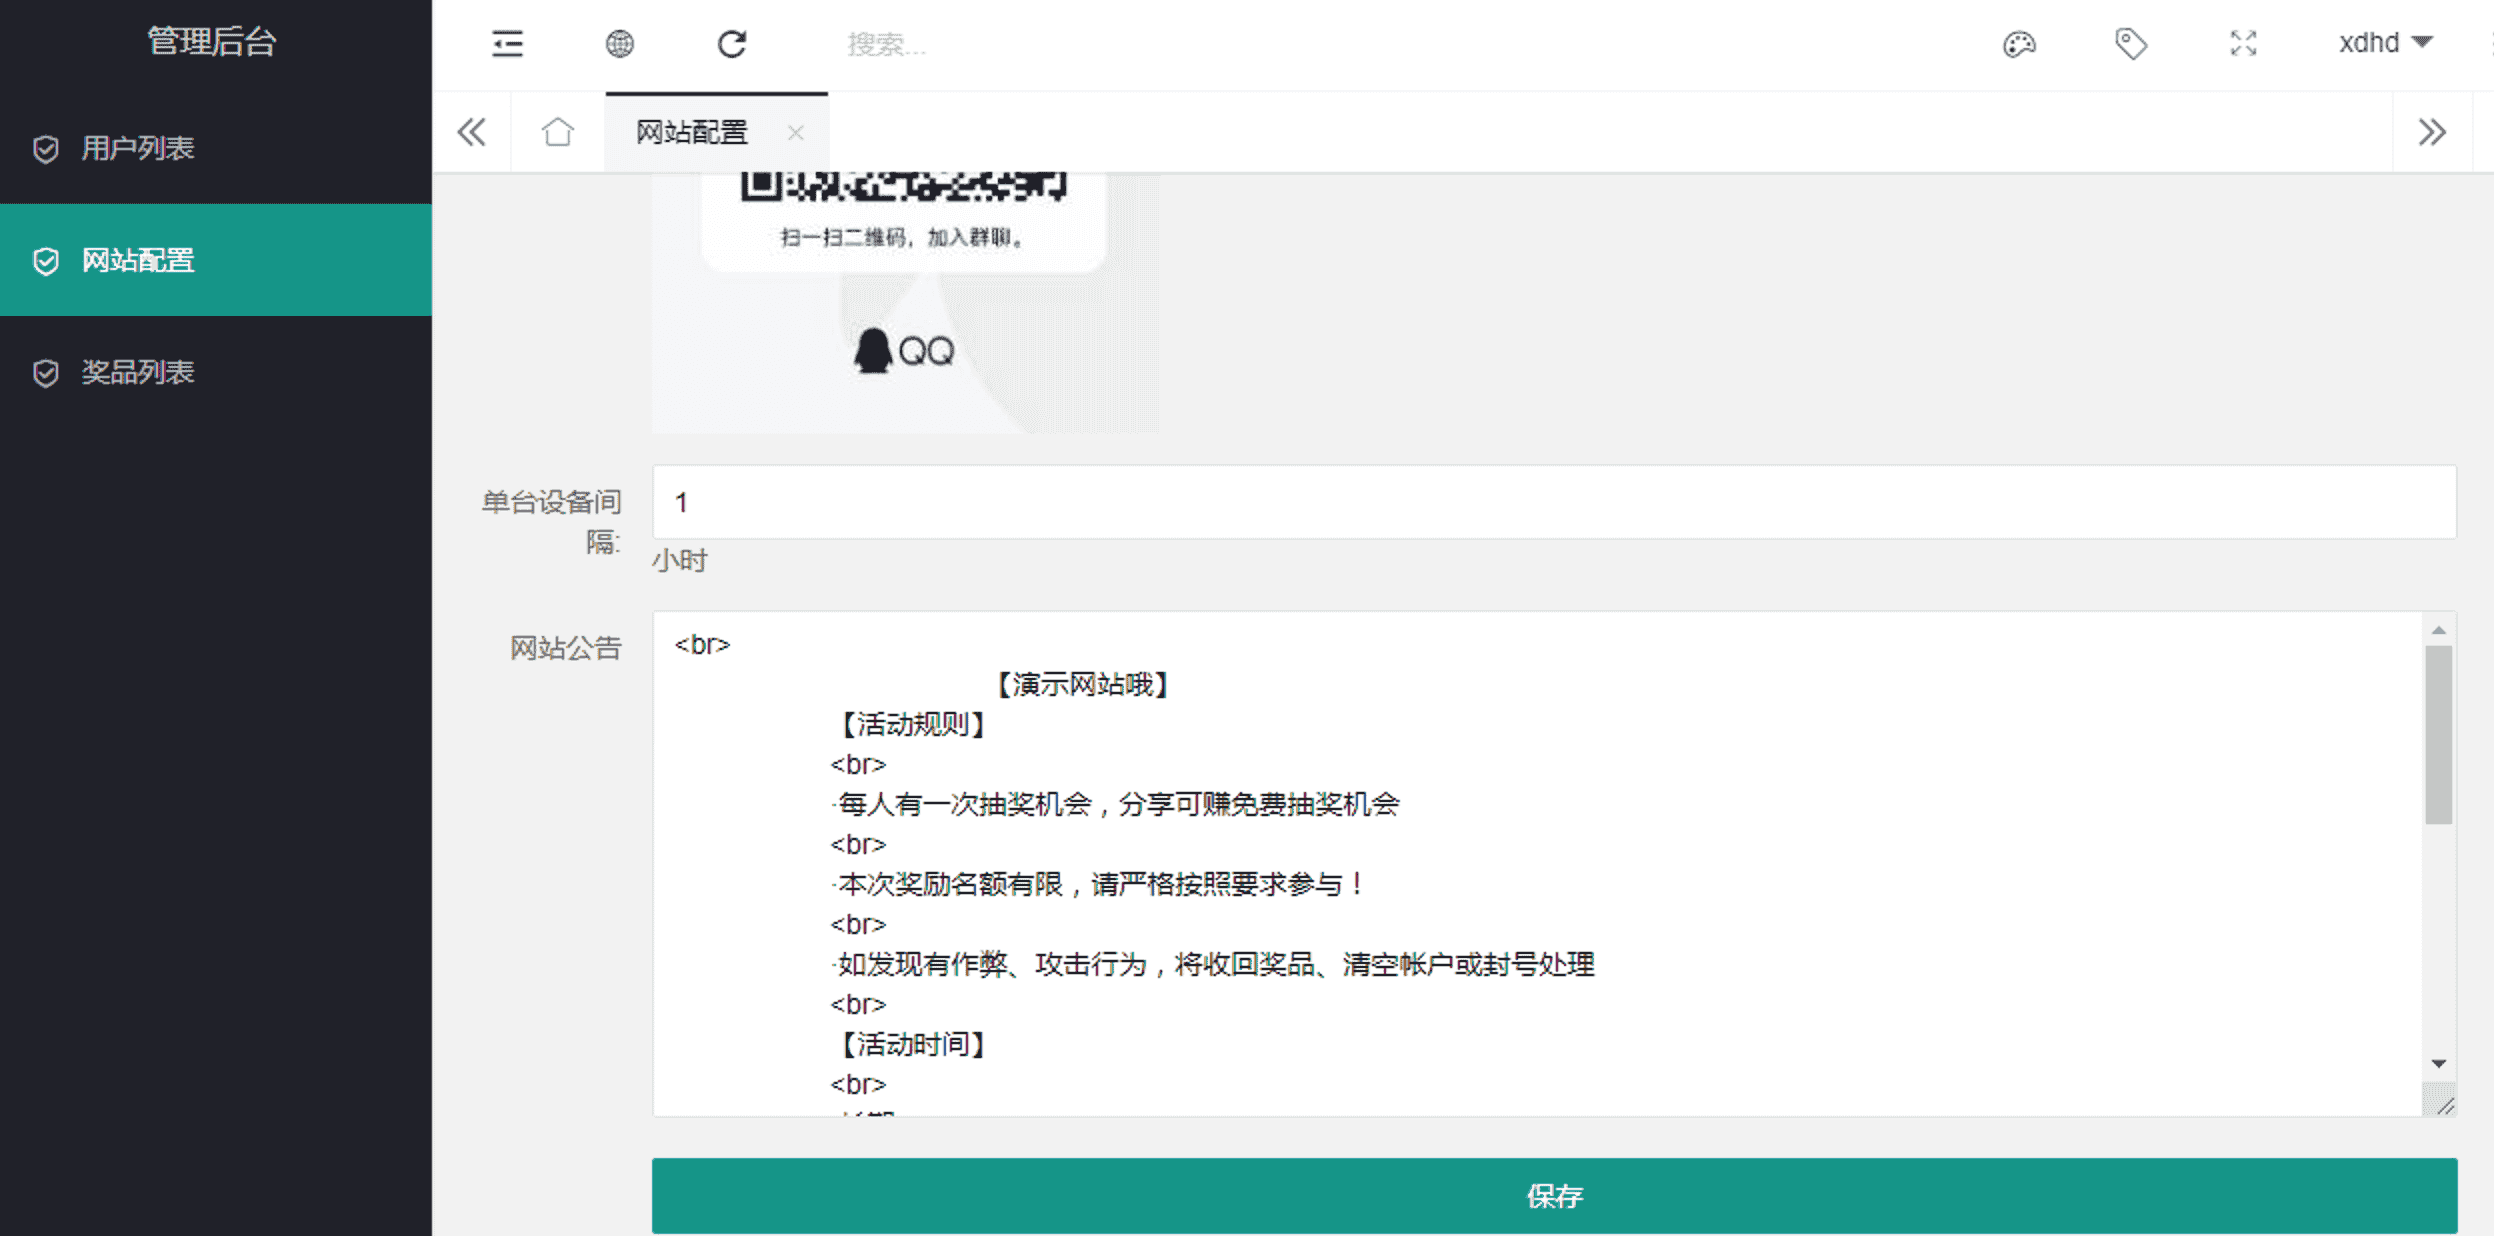This screenshot has height=1236, width=2494.
Task: Focus the 单台设备间隔 input field
Action: click(x=1554, y=502)
